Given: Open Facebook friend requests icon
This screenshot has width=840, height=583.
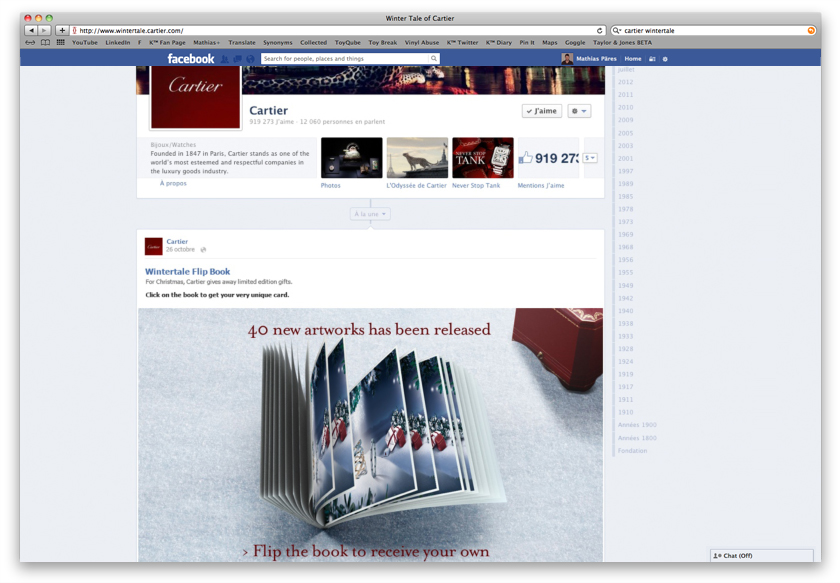Looking at the screenshot, I should tap(225, 59).
